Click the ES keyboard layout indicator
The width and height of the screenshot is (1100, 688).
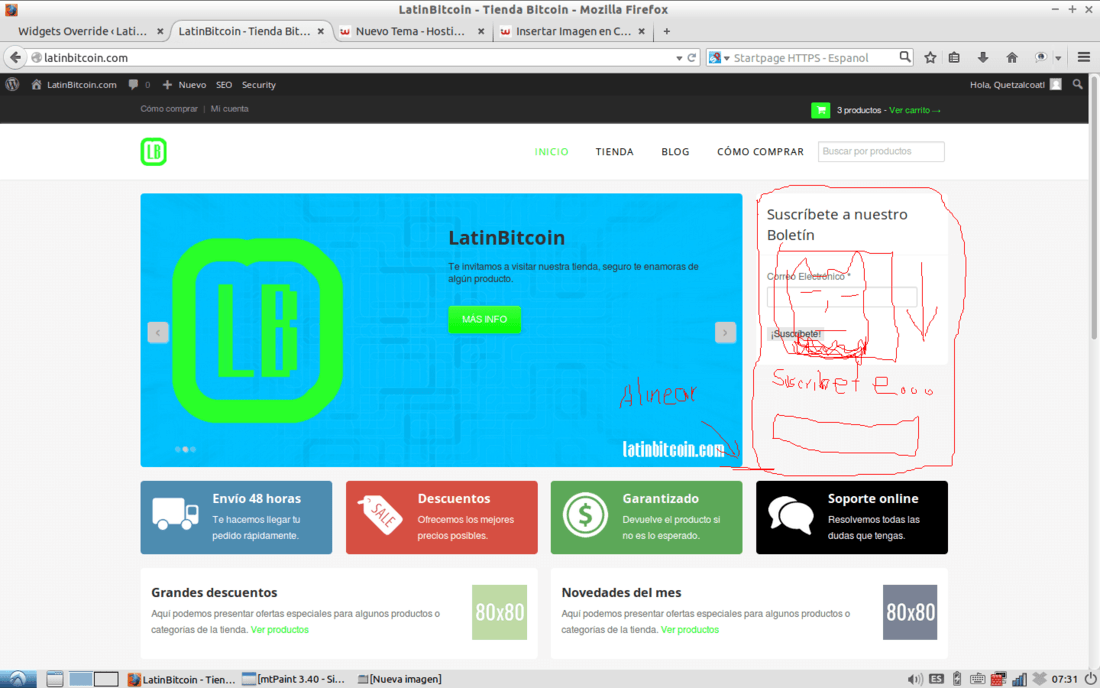coord(936,679)
